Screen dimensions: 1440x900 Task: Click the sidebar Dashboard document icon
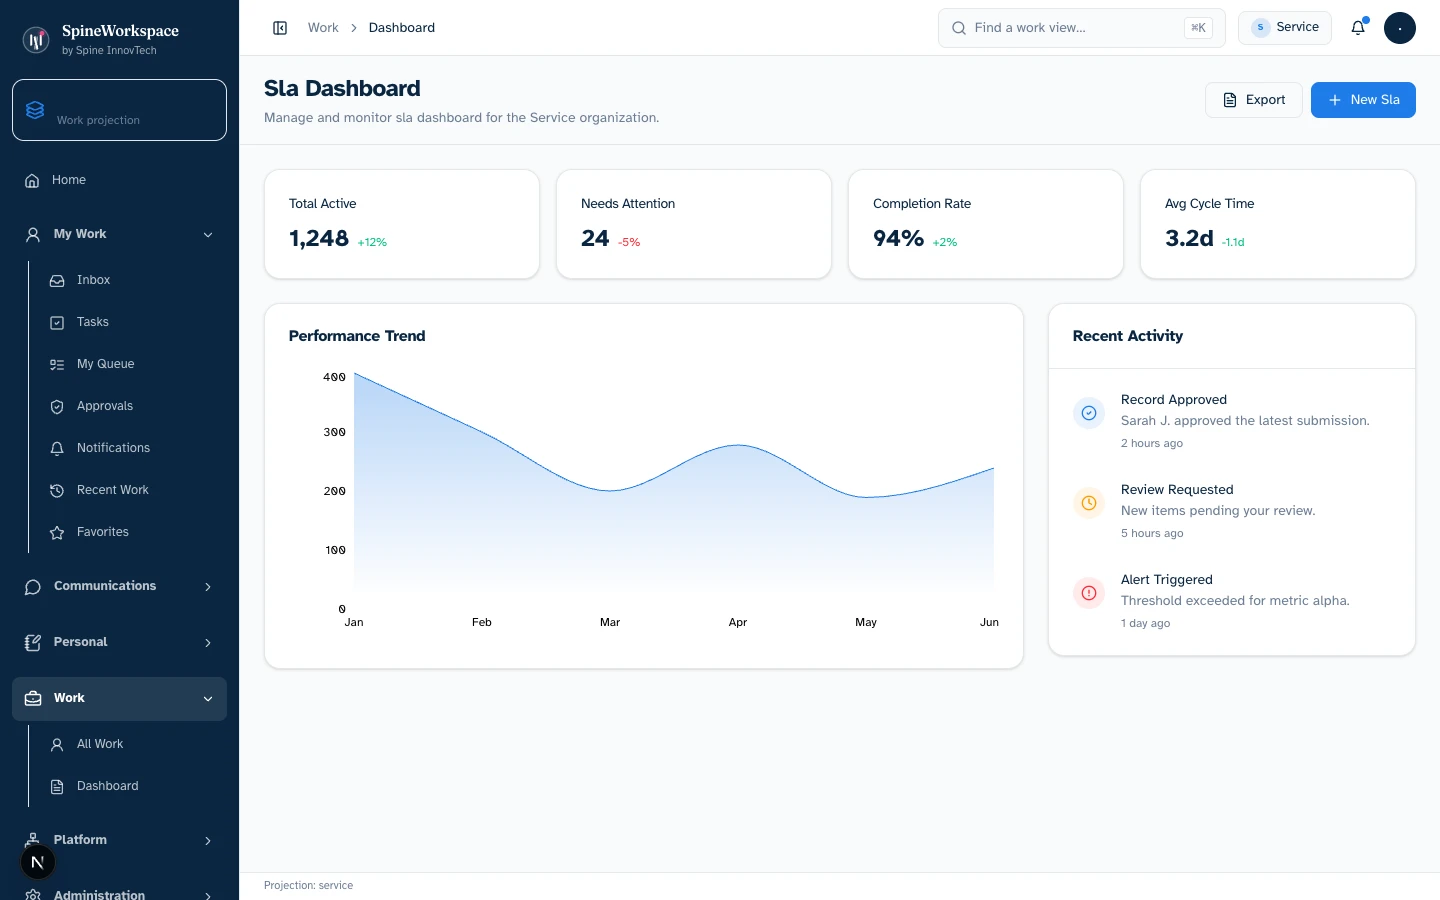click(x=57, y=786)
